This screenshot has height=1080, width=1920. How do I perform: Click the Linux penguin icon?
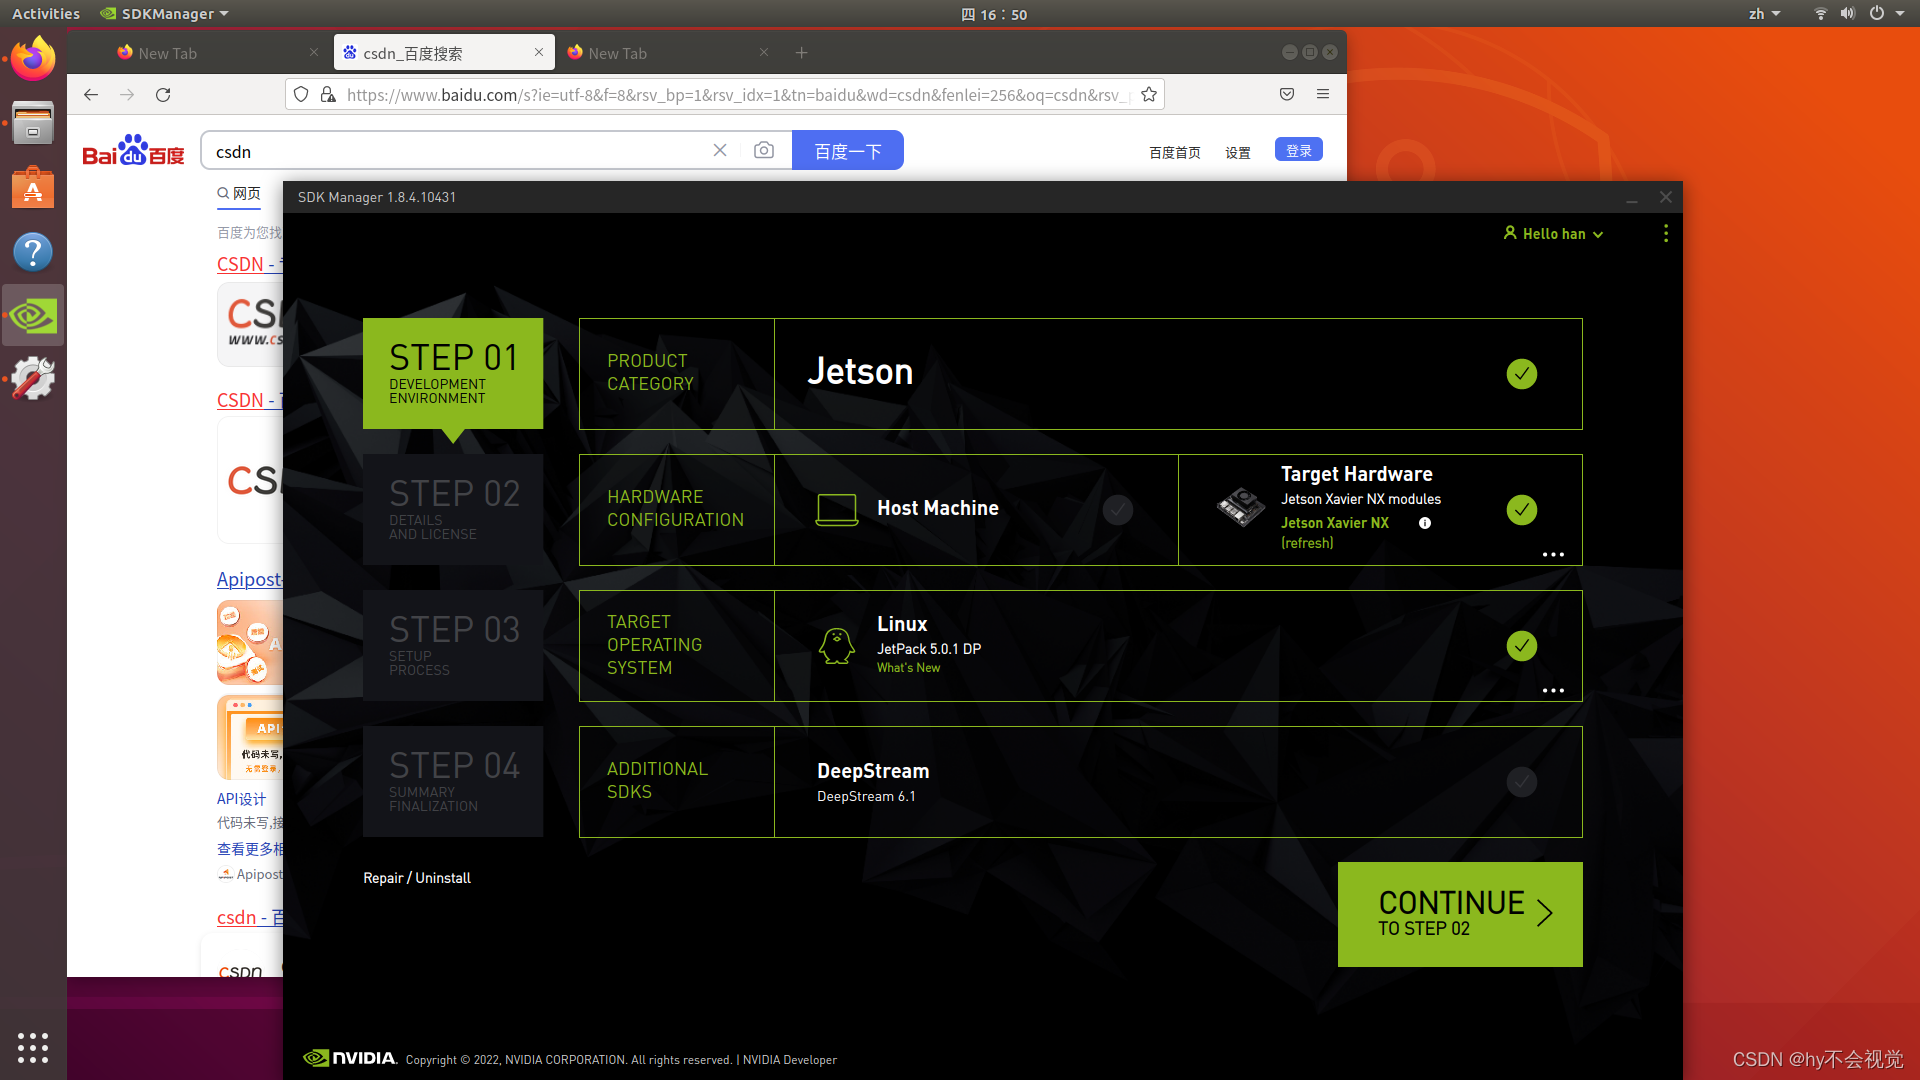[x=836, y=646]
